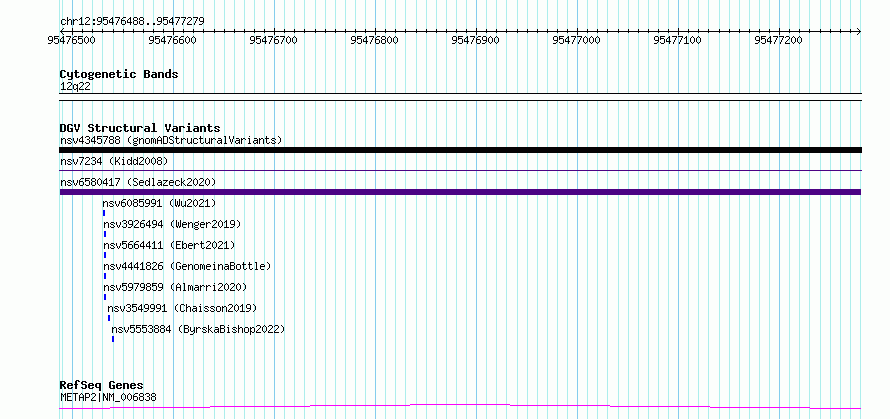890x419 pixels.
Task: Click ruler tick label 95477200
Action: click(779, 40)
